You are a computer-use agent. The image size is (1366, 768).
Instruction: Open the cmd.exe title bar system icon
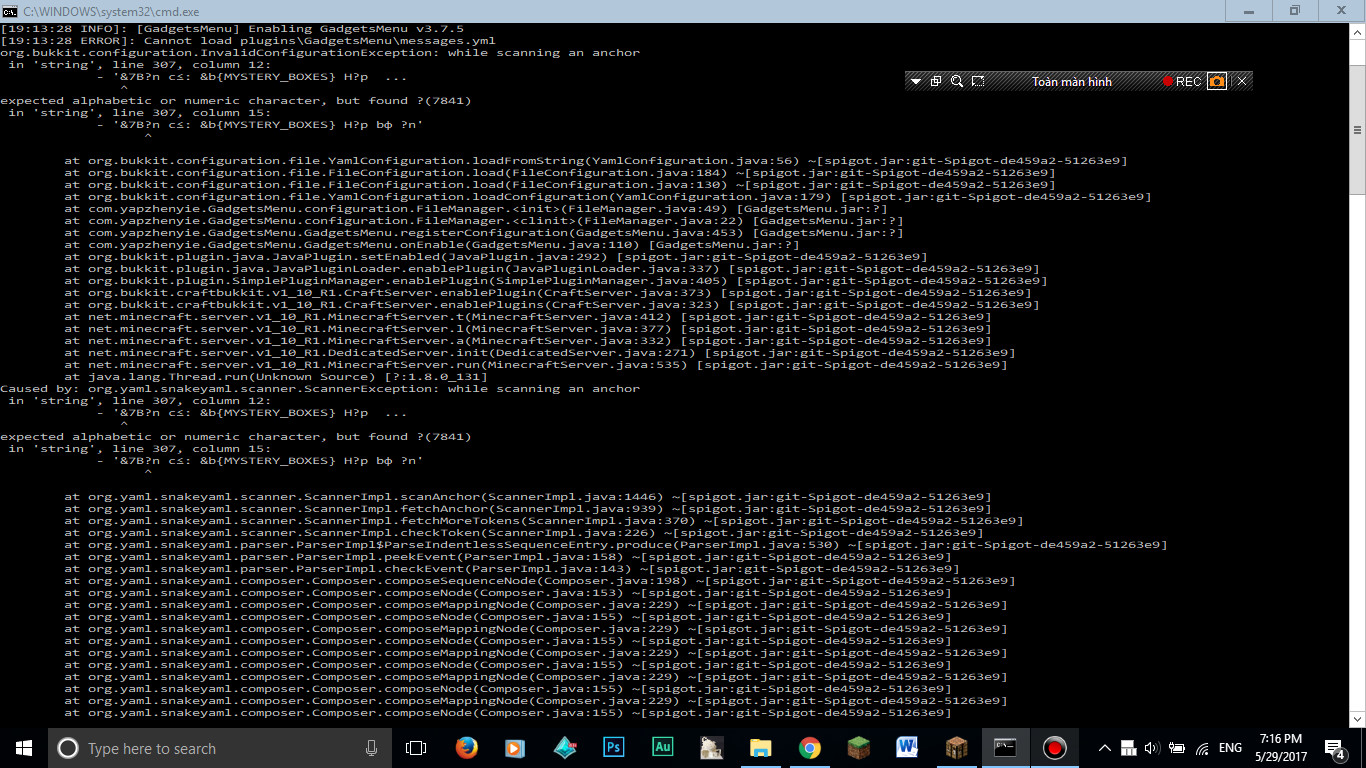pos(9,10)
